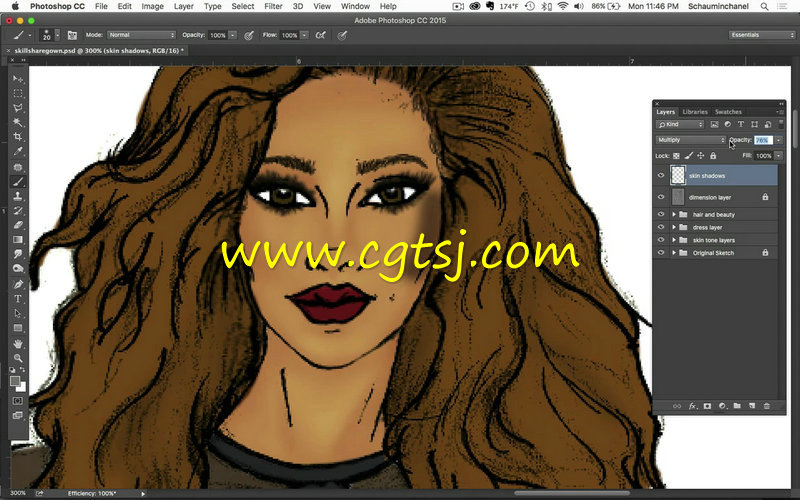The height and width of the screenshot is (500, 800).
Task: Open the Select menu
Action: point(242,6)
